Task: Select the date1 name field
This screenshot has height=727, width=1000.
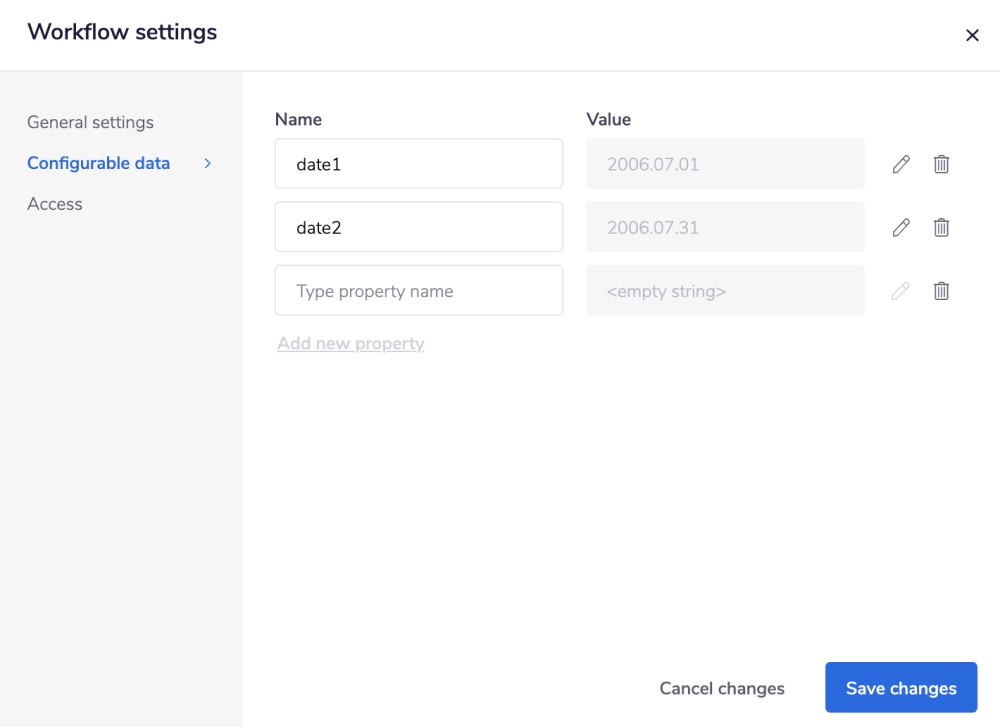Action: [418, 163]
